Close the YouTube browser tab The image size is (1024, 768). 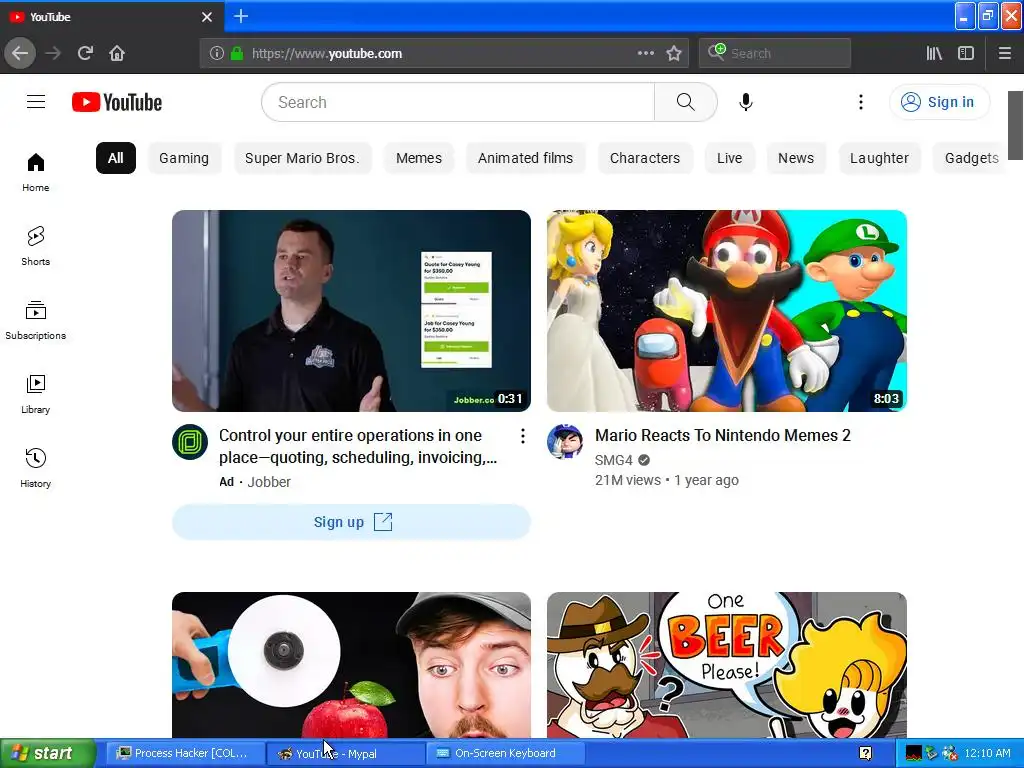[207, 17]
